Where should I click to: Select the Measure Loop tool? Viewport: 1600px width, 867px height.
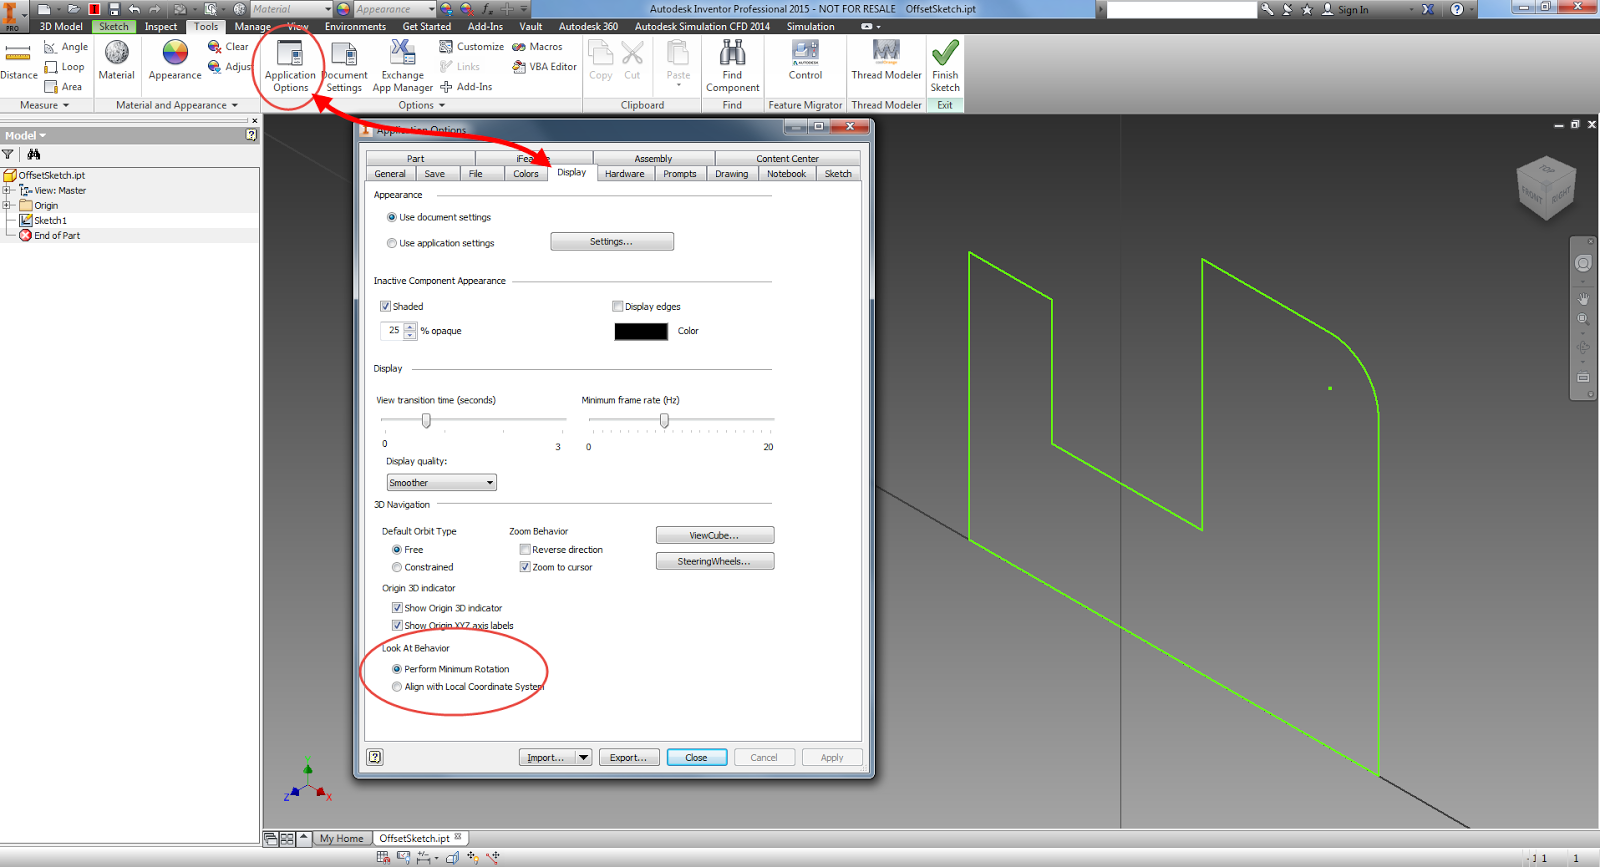pyautogui.click(x=64, y=67)
